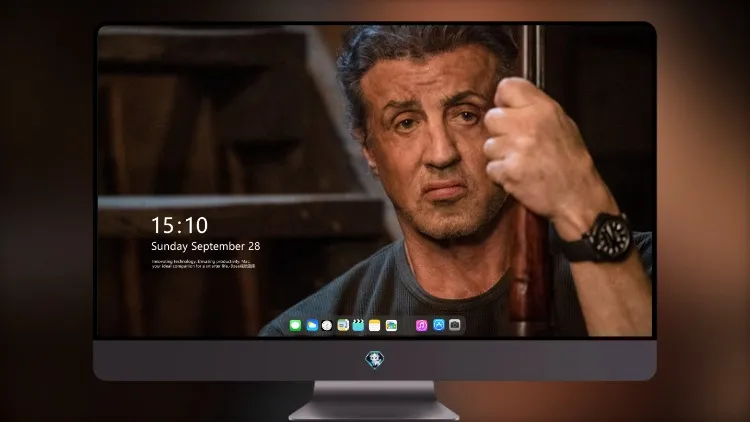Open the yellow Notes app in the dock
Image resolution: width=750 pixels, height=422 pixels.
(375, 325)
